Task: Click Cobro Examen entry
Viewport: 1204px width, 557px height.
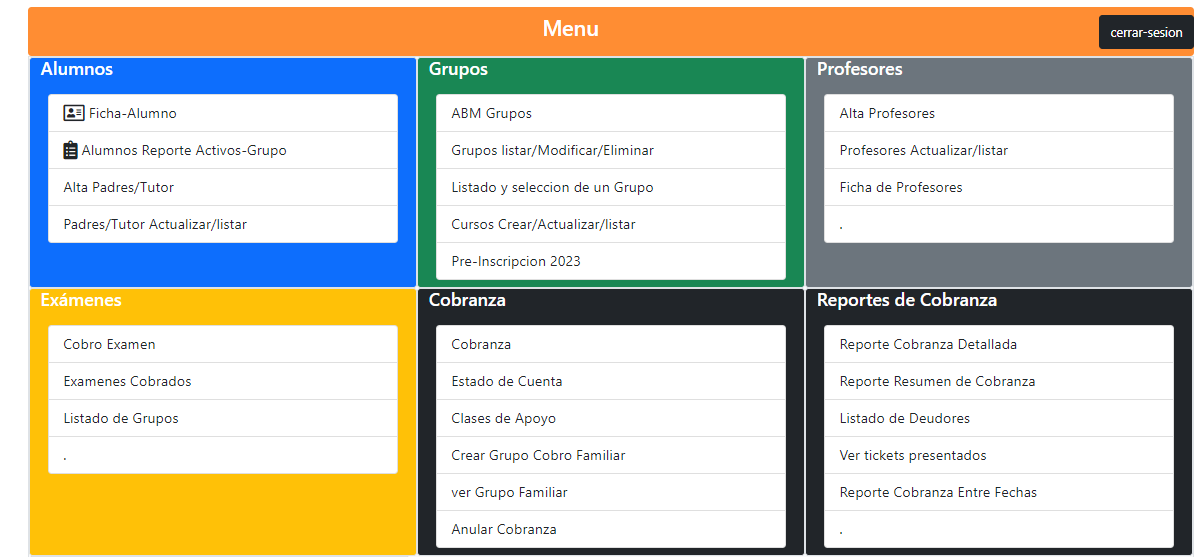Action: point(109,344)
